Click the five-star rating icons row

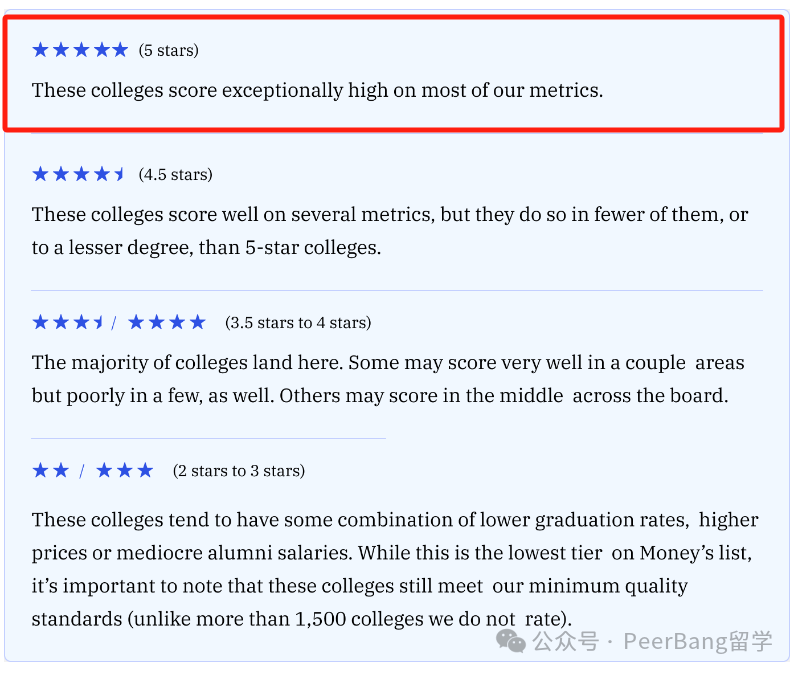click(x=80, y=50)
